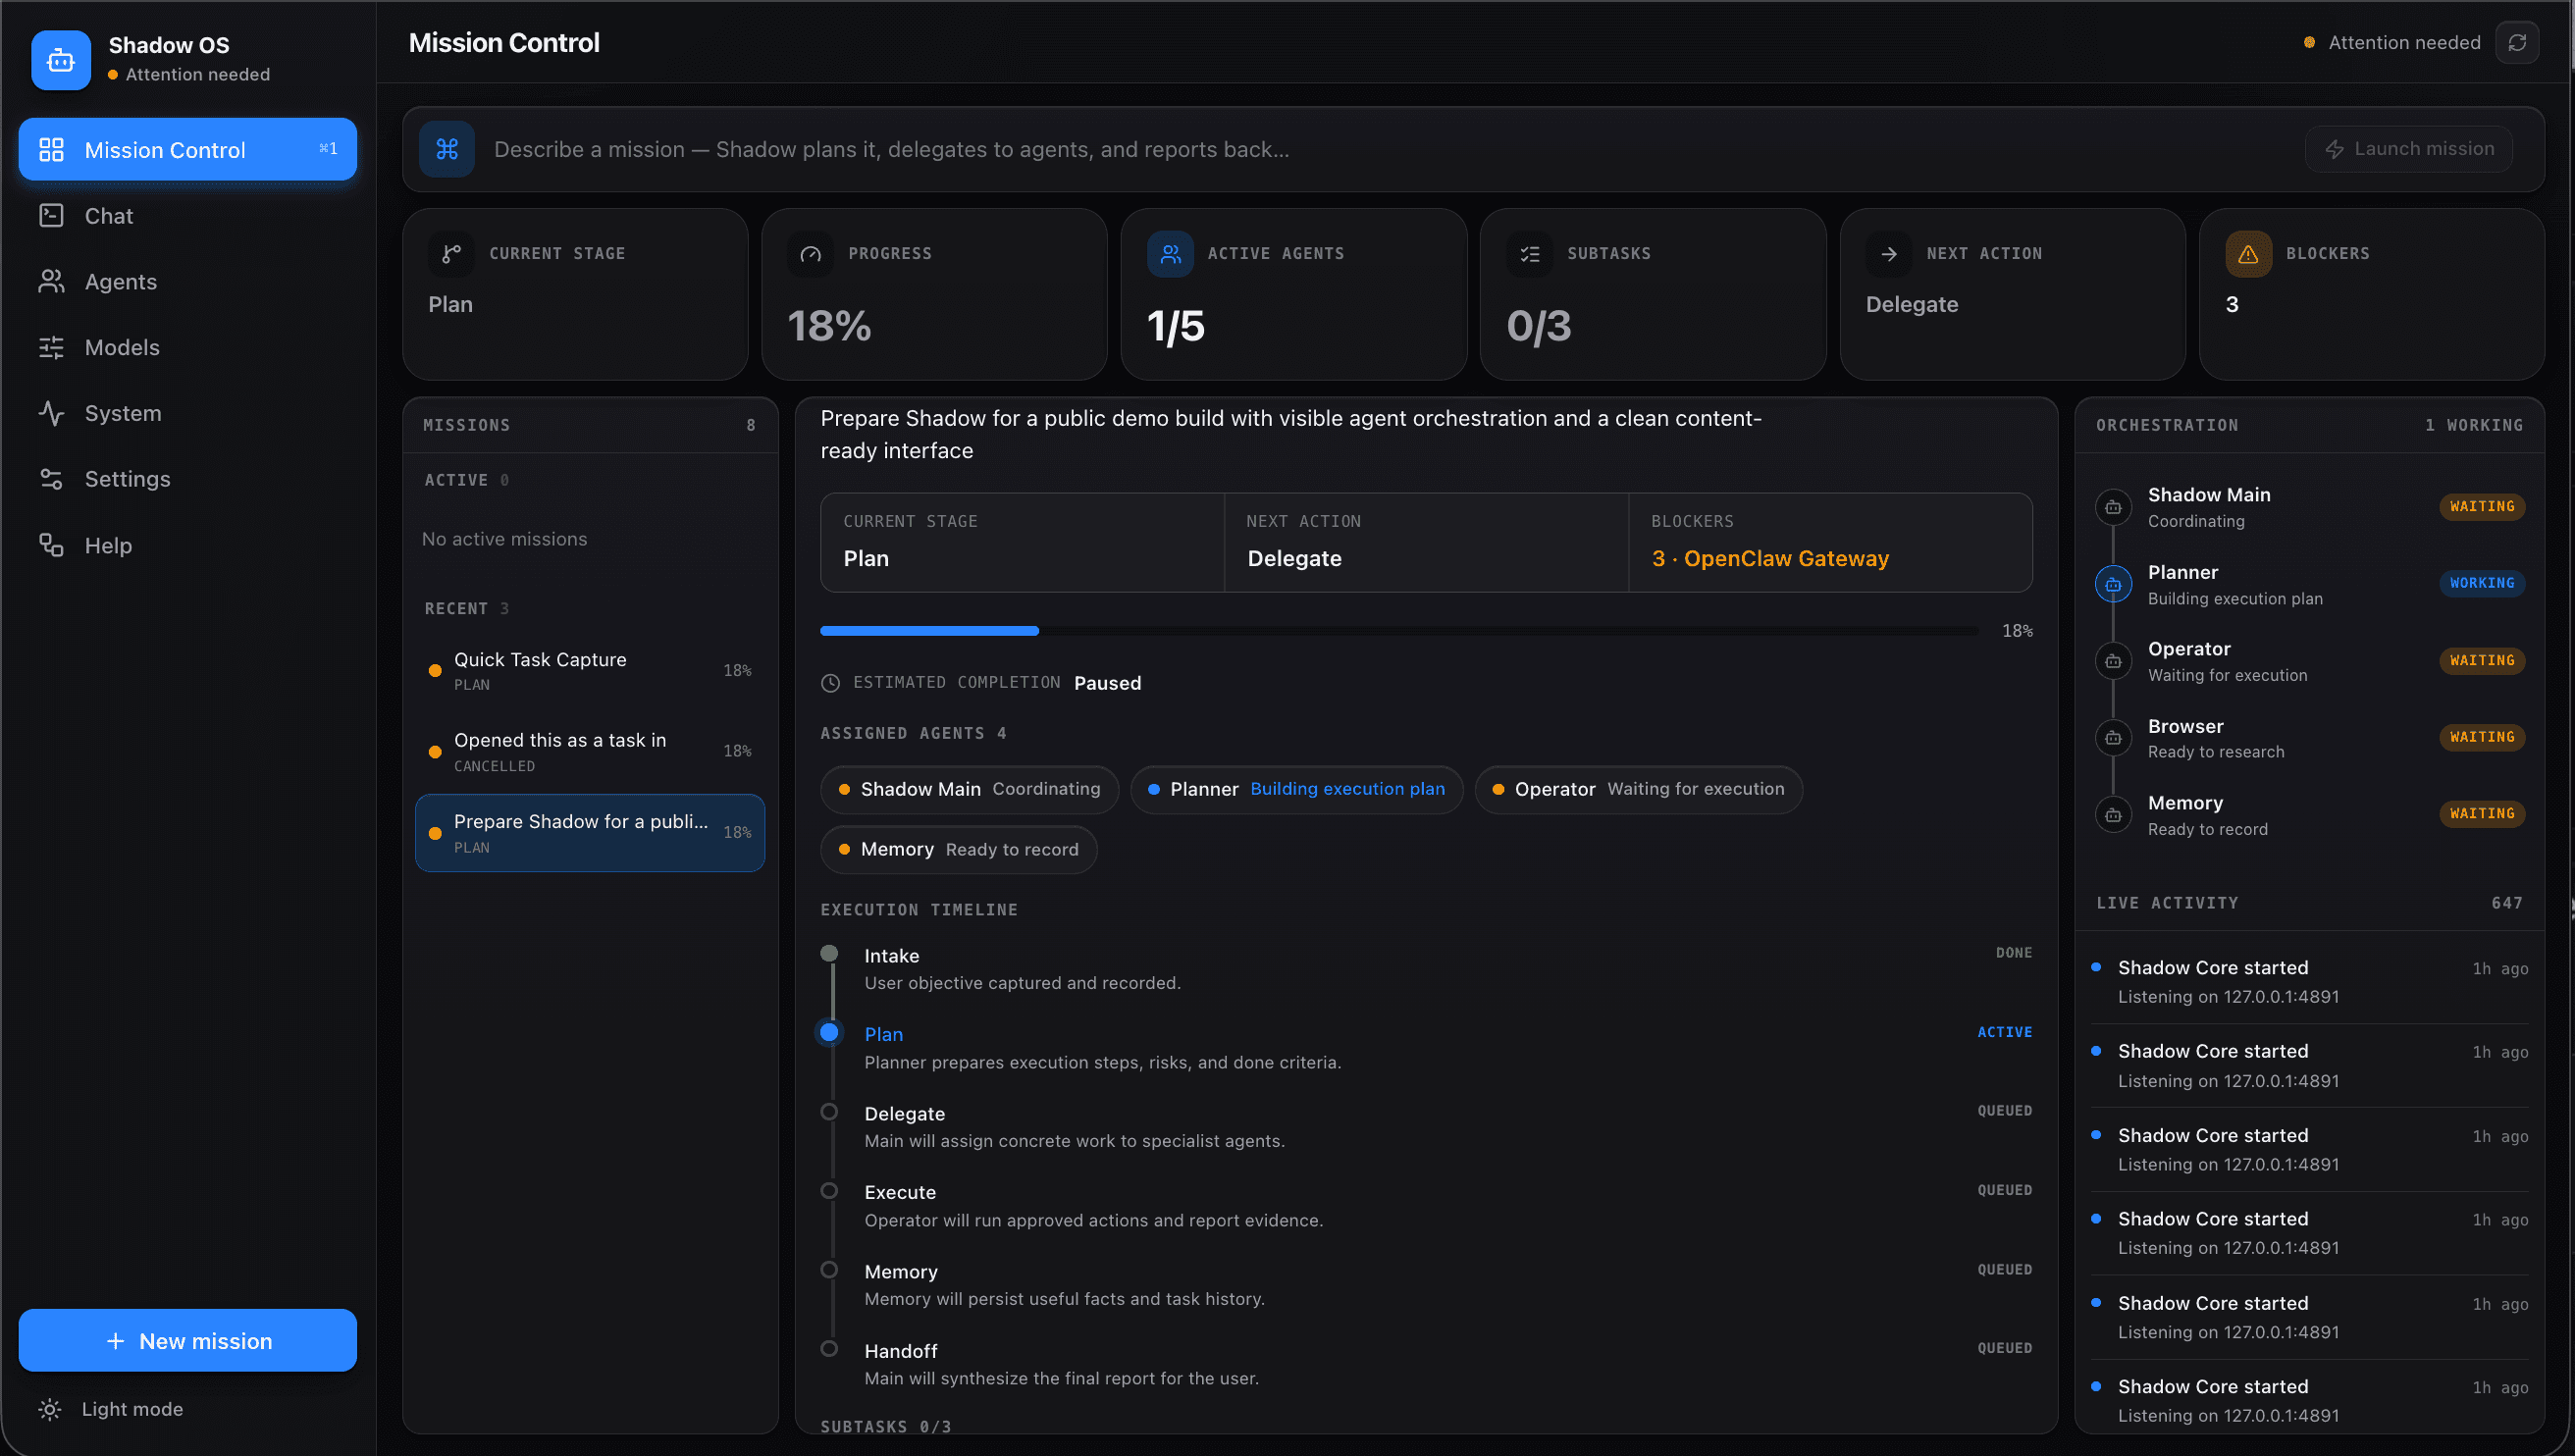2575x1456 pixels.
Task: Click the Browser robot icon in Orchestration
Action: 2113,738
